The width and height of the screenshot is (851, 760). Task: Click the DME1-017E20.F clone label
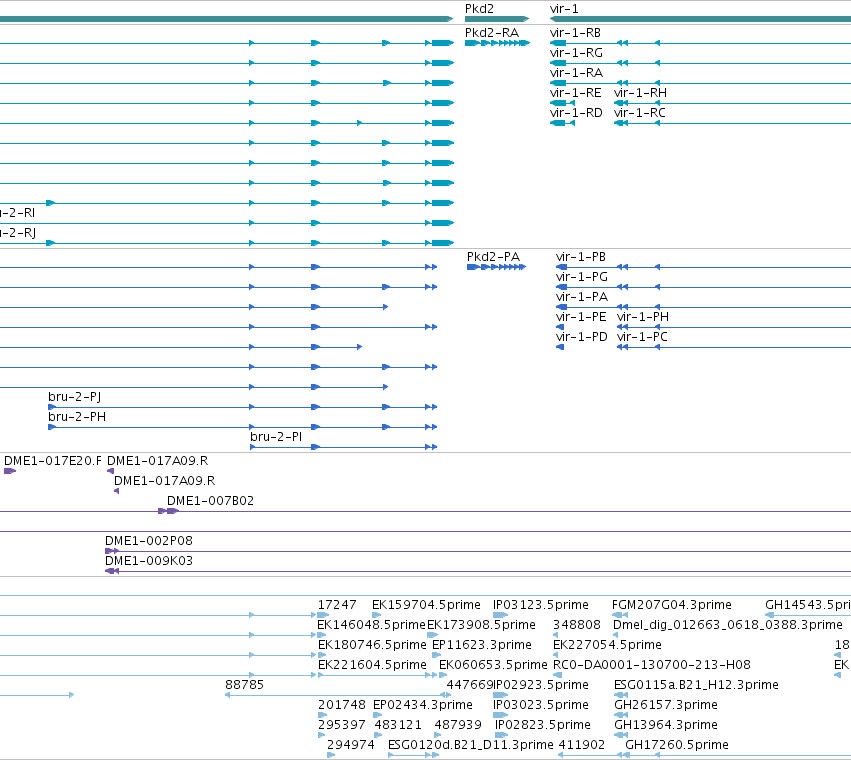coord(53,461)
